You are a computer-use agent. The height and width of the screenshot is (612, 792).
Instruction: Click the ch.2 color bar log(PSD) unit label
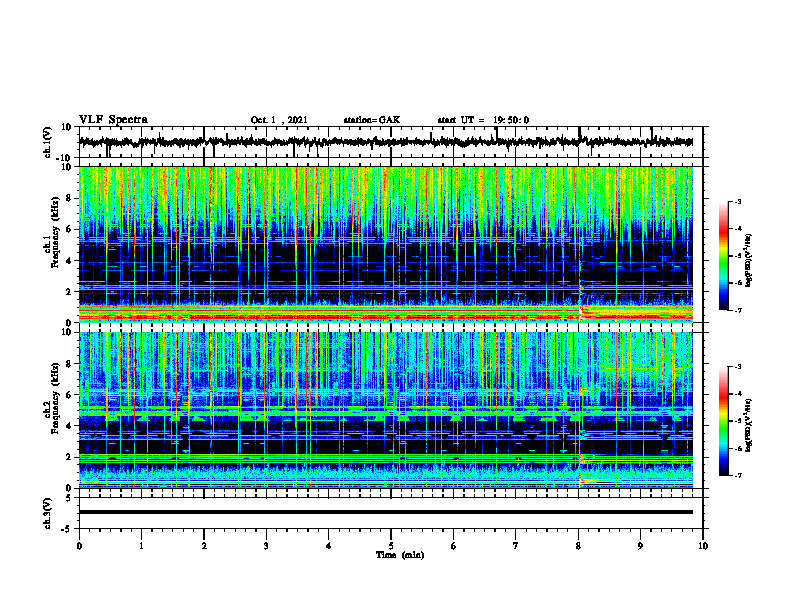(749, 426)
